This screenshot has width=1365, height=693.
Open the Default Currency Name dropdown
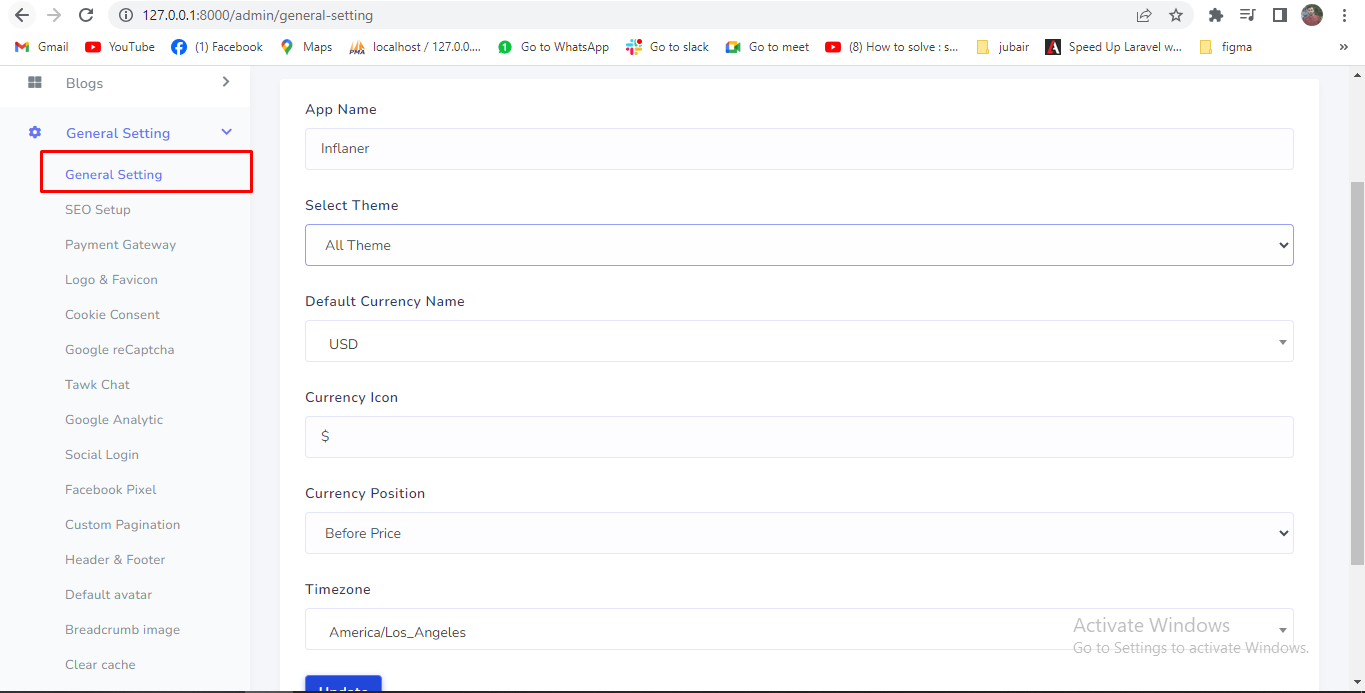(x=798, y=342)
